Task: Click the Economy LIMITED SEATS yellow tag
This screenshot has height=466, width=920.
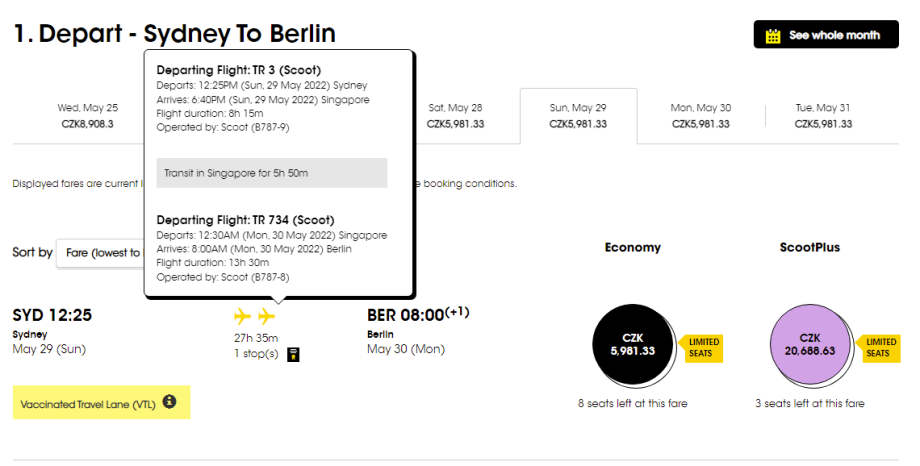Action: (703, 348)
